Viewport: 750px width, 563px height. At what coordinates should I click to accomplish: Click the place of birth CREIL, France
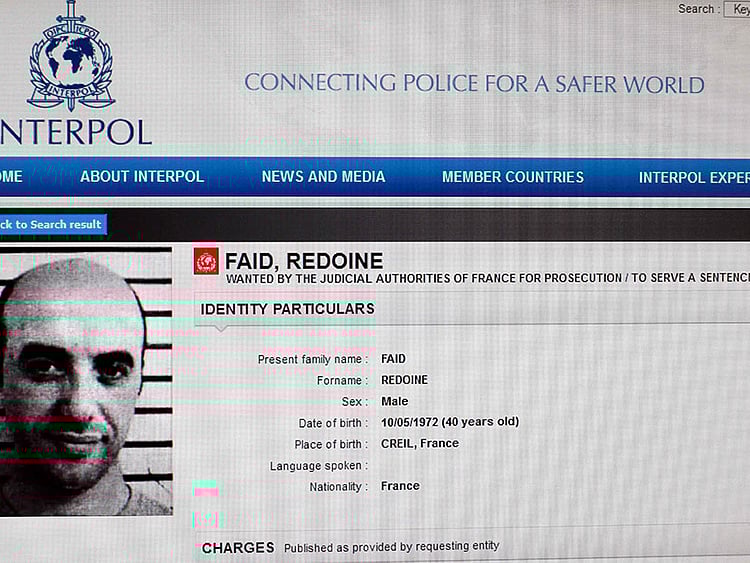pyautogui.click(x=420, y=443)
